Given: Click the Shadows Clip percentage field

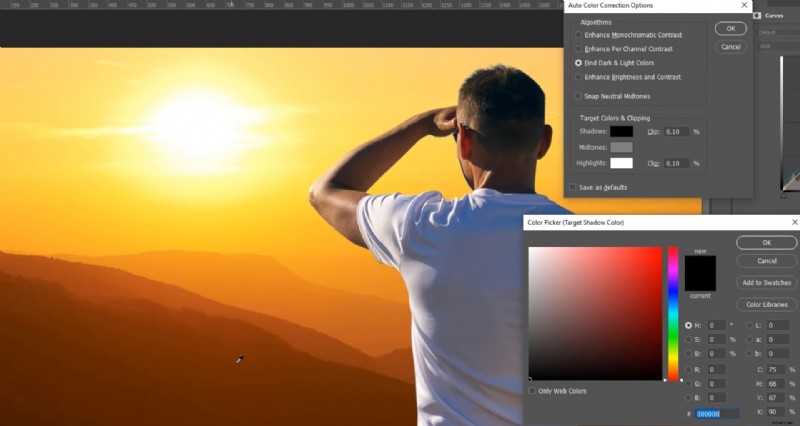Looking at the screenshot, I should pos(676,132).
